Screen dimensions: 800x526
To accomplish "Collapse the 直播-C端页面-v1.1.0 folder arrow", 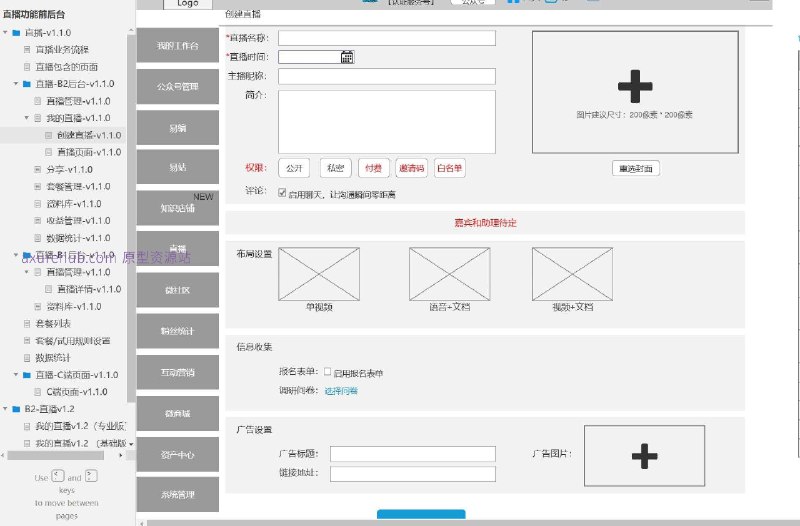I will 16,375.
